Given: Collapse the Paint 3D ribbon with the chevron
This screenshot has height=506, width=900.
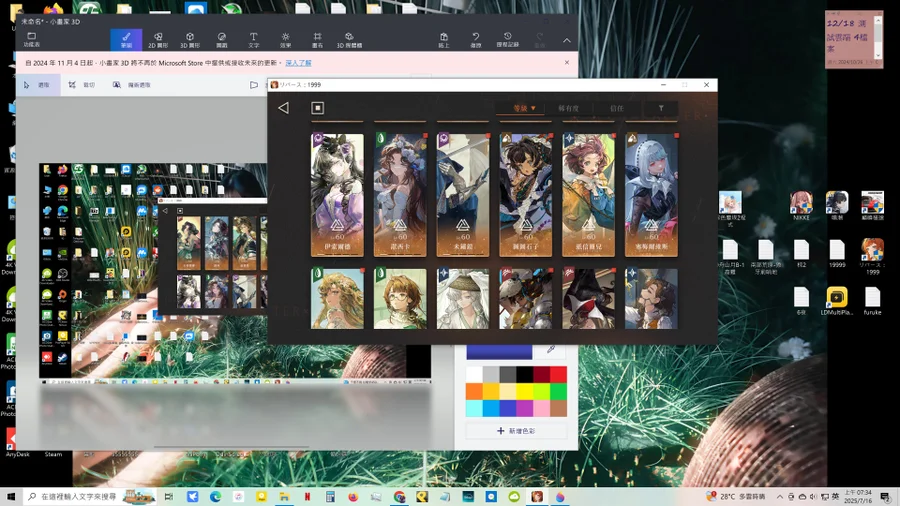Looking at the screenshot, I should tap(567, 41).
